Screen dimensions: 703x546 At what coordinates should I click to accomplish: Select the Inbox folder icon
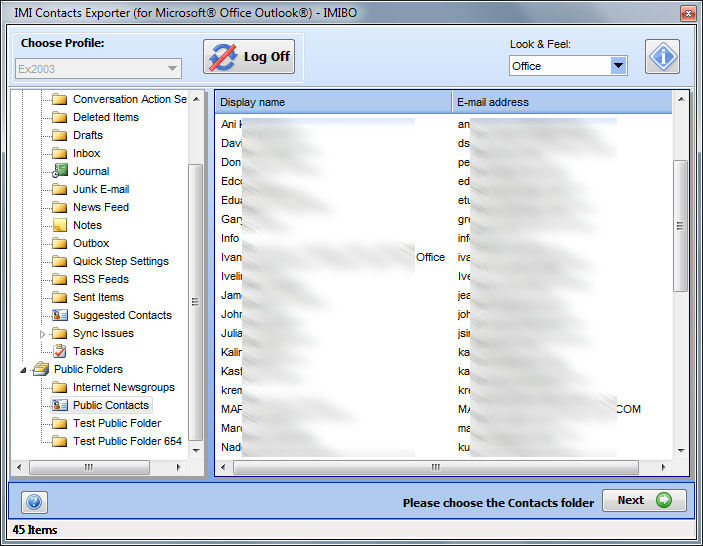coord(59,153)
